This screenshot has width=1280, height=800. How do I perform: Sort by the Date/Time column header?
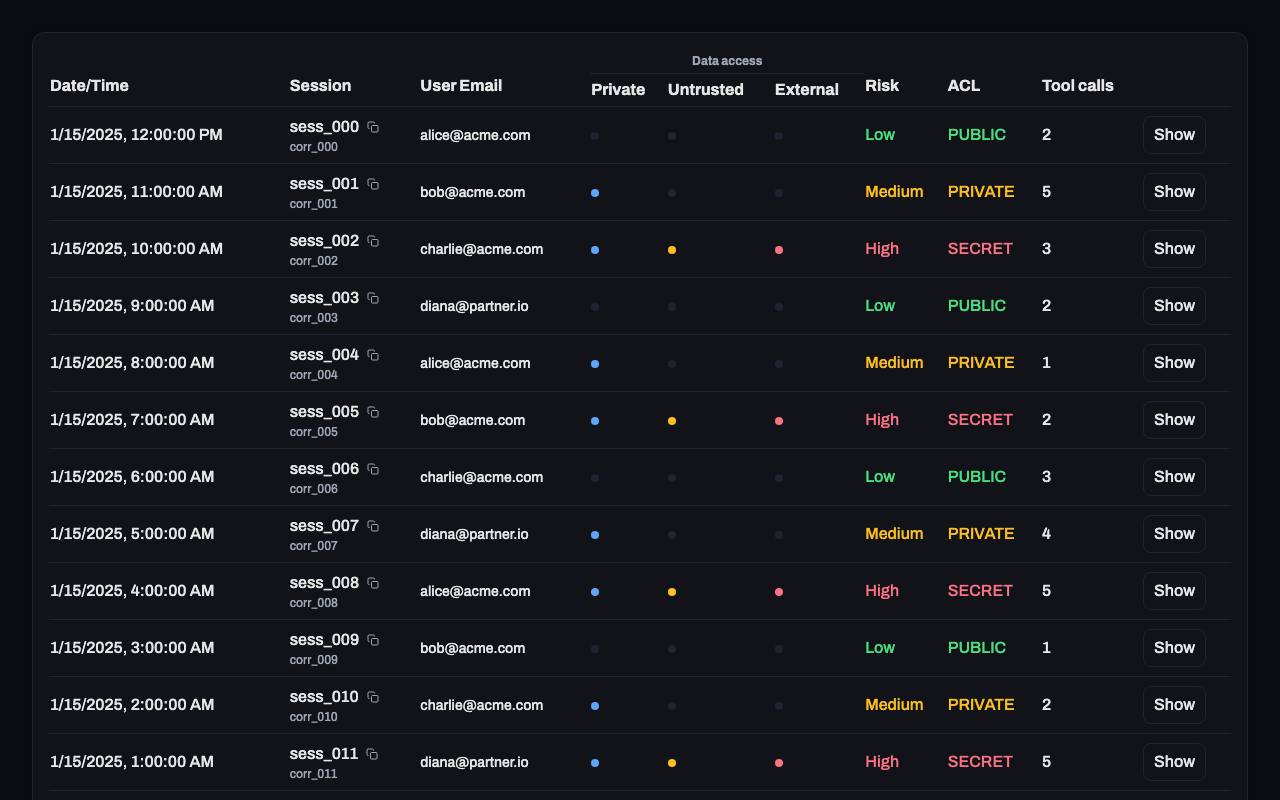pyautogui.click(x=89, y=86)
